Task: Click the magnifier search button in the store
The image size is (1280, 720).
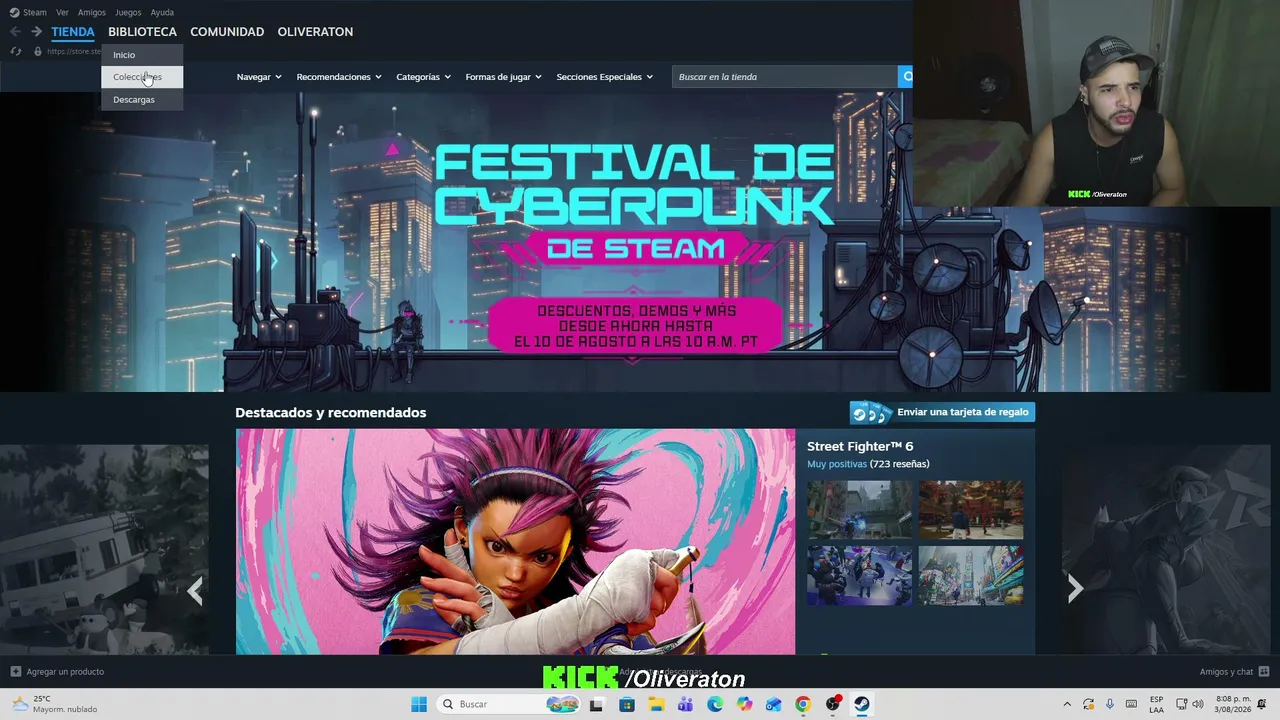Action: tap(906, 76)
